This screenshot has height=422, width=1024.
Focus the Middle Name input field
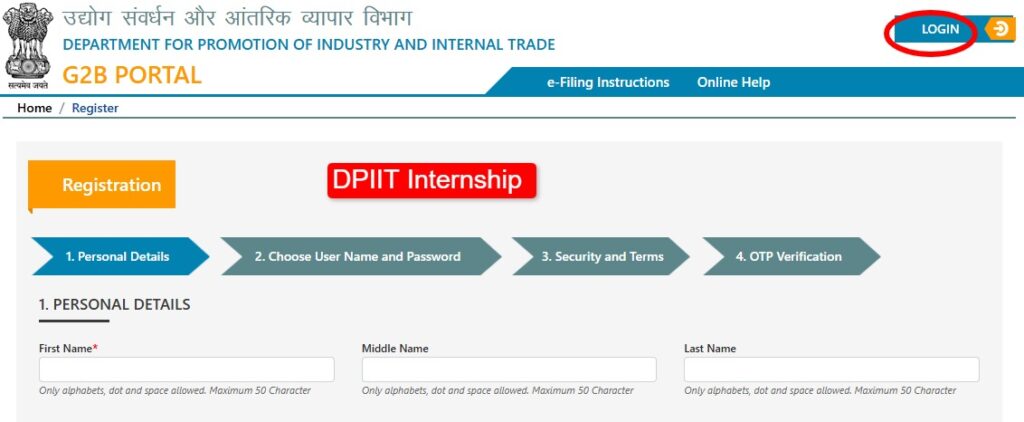[509, 369]
